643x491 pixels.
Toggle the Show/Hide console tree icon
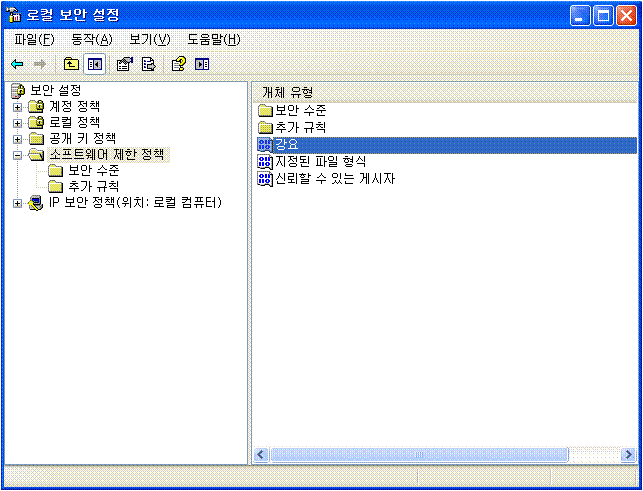click(x=95, y=64)
